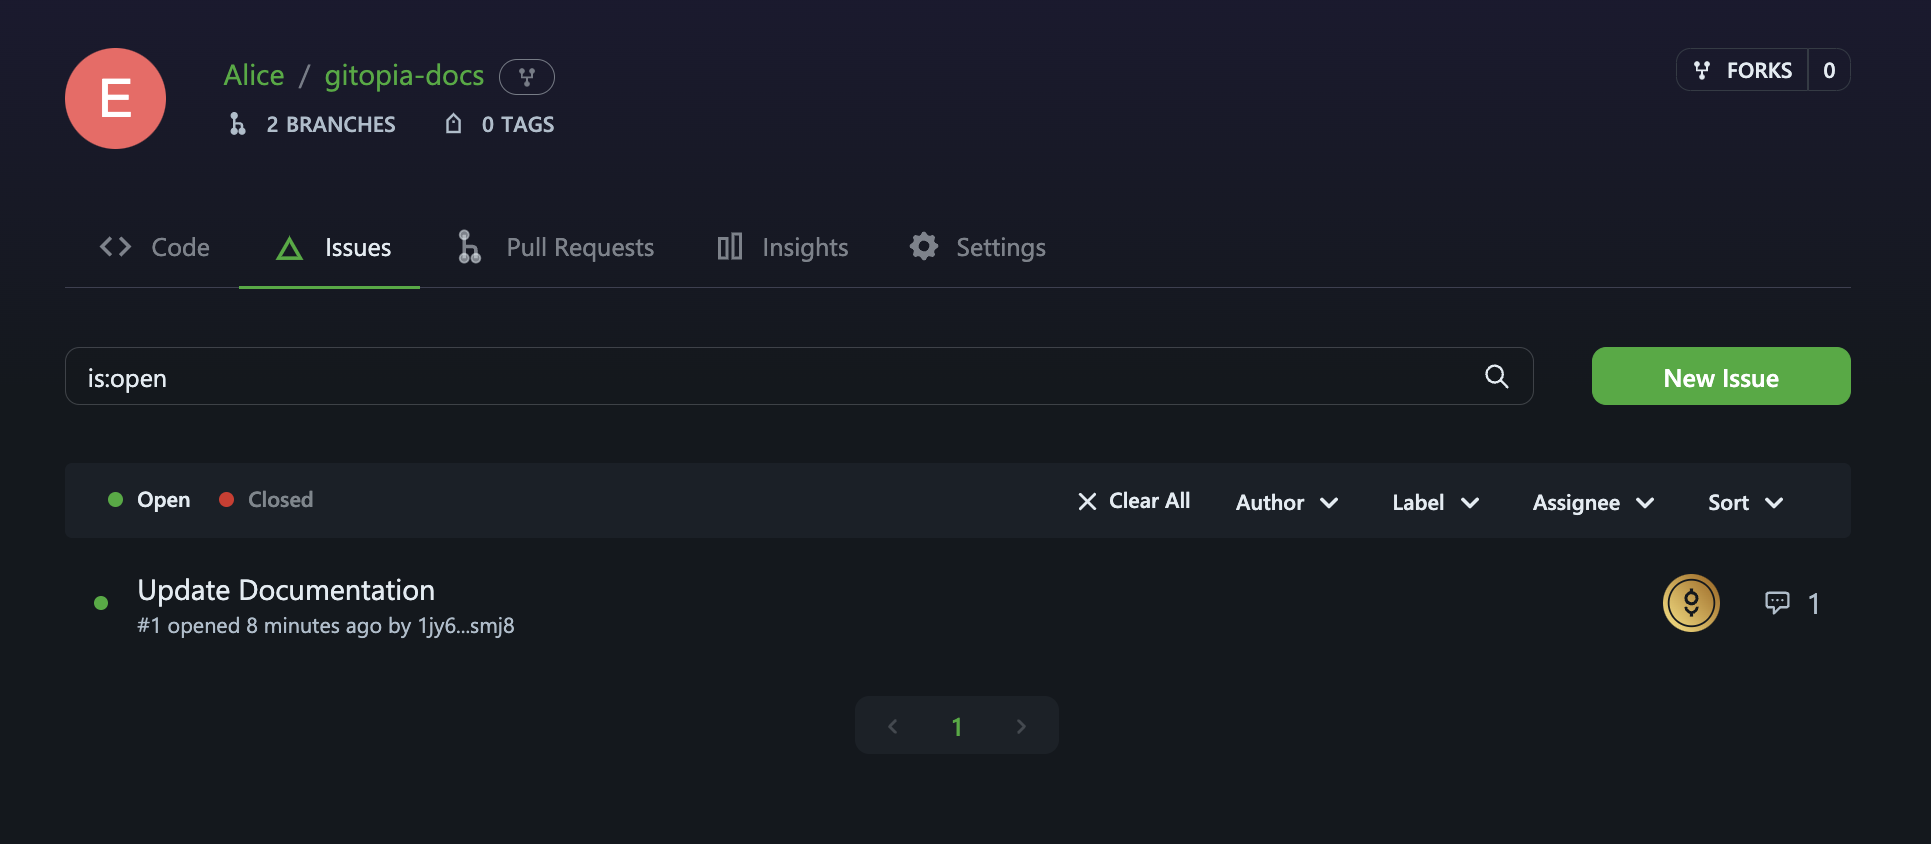Open the Update Documentation issue link
Screen dimensions: 1931x844
click(286, 590)
